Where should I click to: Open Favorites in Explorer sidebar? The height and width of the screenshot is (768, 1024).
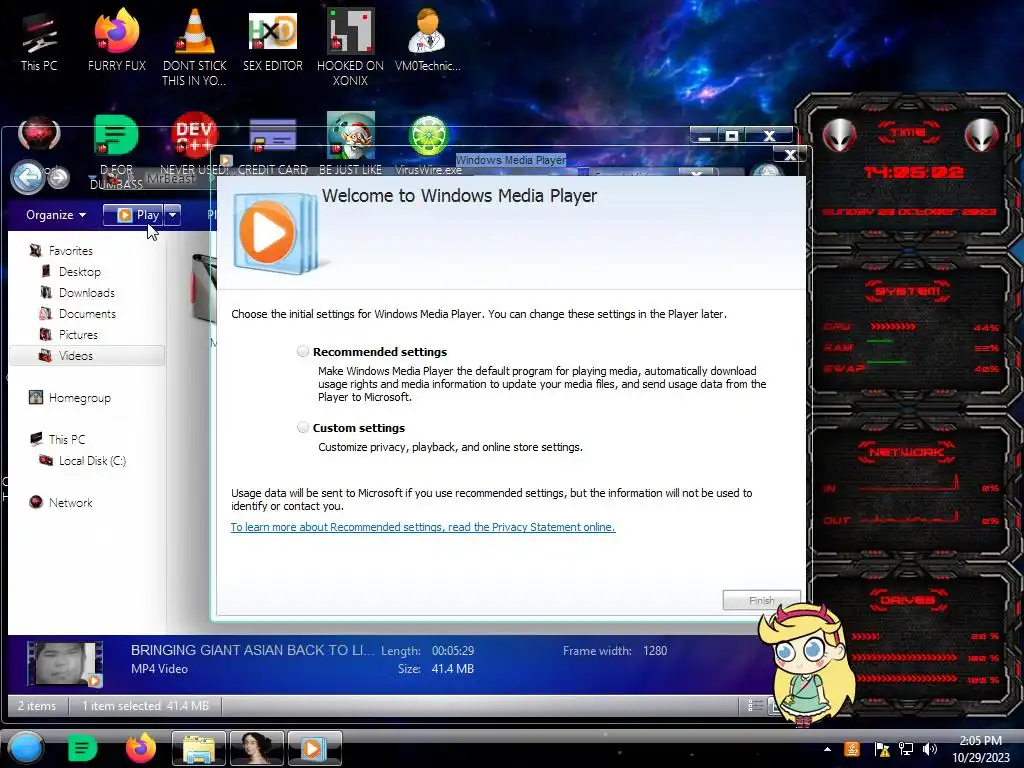[x=70, y=251]
